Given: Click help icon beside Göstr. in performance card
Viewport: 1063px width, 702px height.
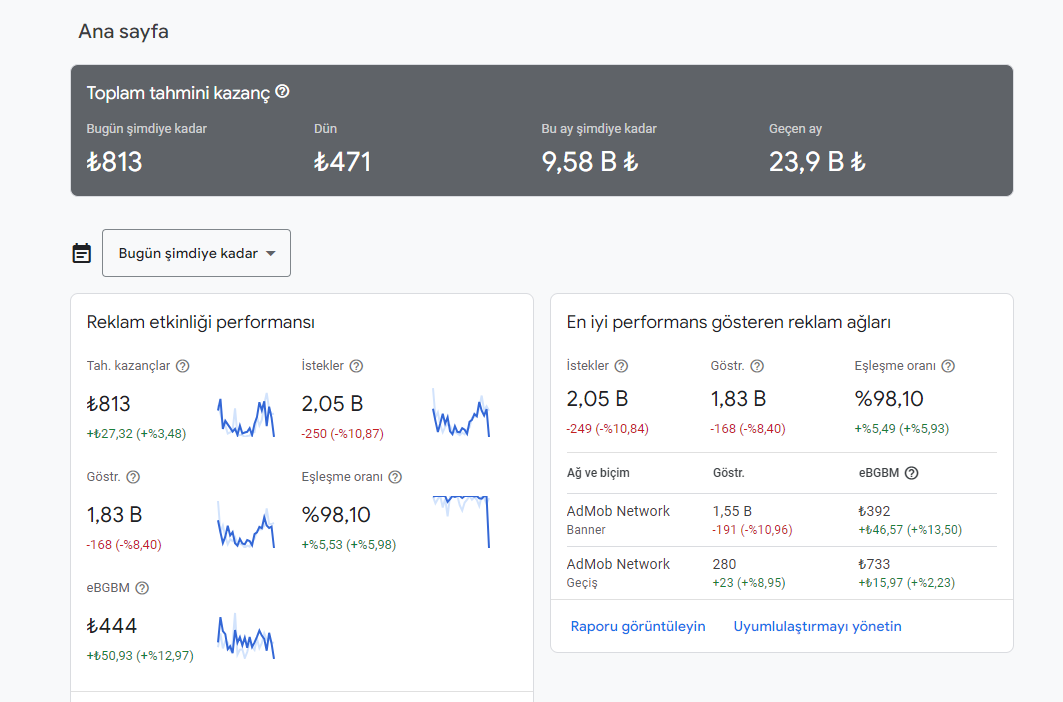Looking at the screenshot, I should click(x=133, y=477).
